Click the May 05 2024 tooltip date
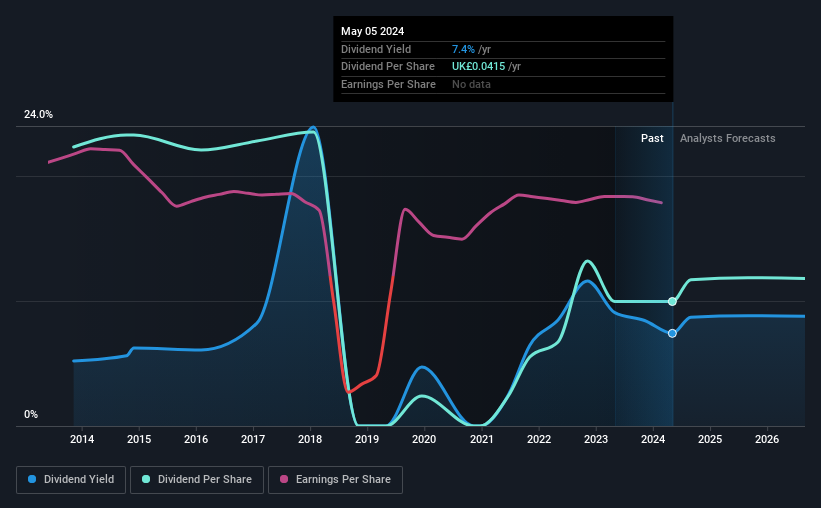The height and width of the screenshot is (508, 821). tap(372, 31)
